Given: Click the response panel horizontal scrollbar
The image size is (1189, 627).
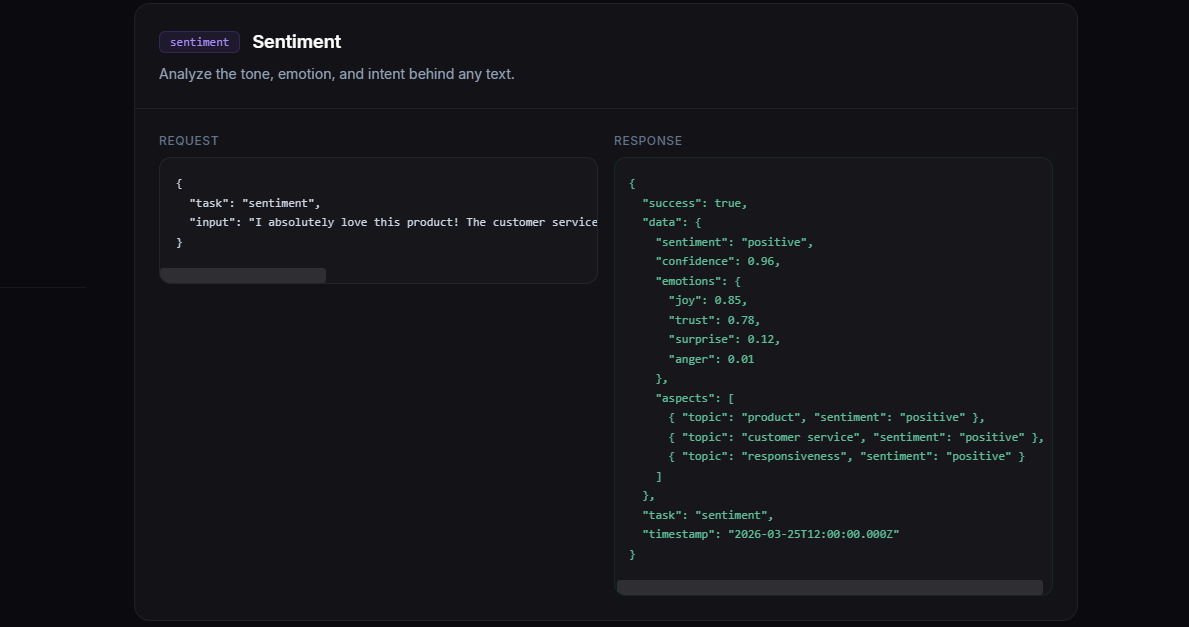Looking at the screenshot, I should pyautogui.click(x=829, y=587).
